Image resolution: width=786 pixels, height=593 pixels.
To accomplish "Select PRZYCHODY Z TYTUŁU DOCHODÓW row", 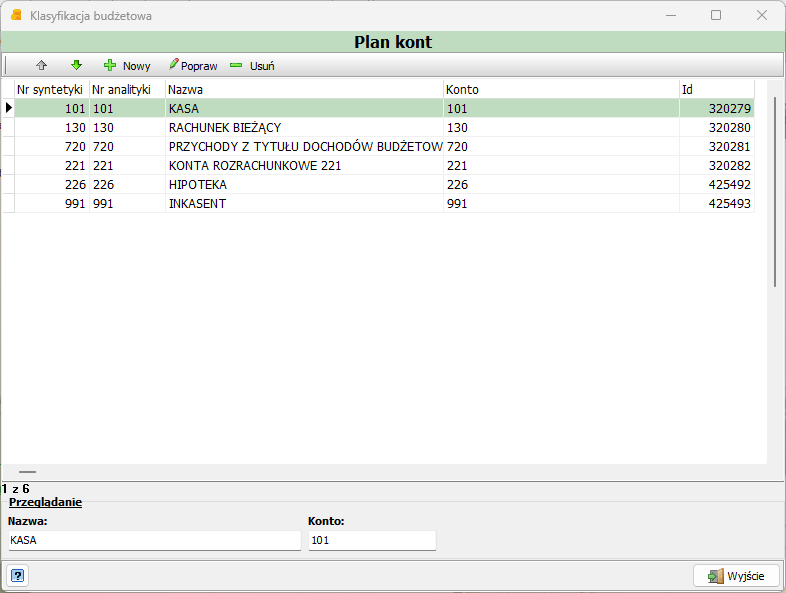I will 384,146.
